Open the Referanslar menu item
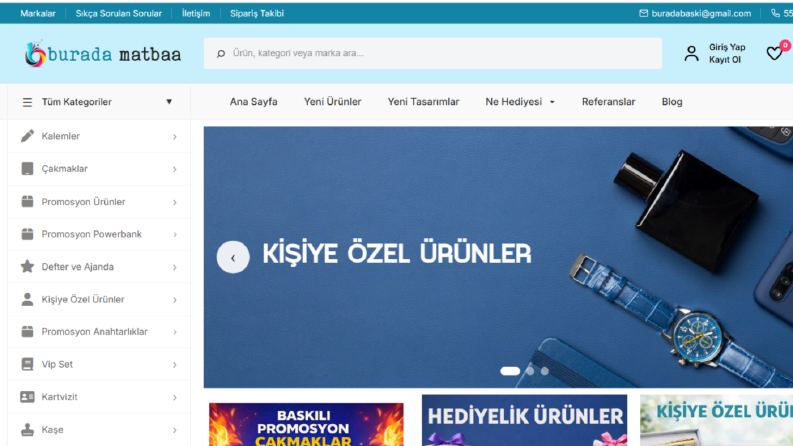Viewport: 793px width, 446px height. click(x=608, y=102)
